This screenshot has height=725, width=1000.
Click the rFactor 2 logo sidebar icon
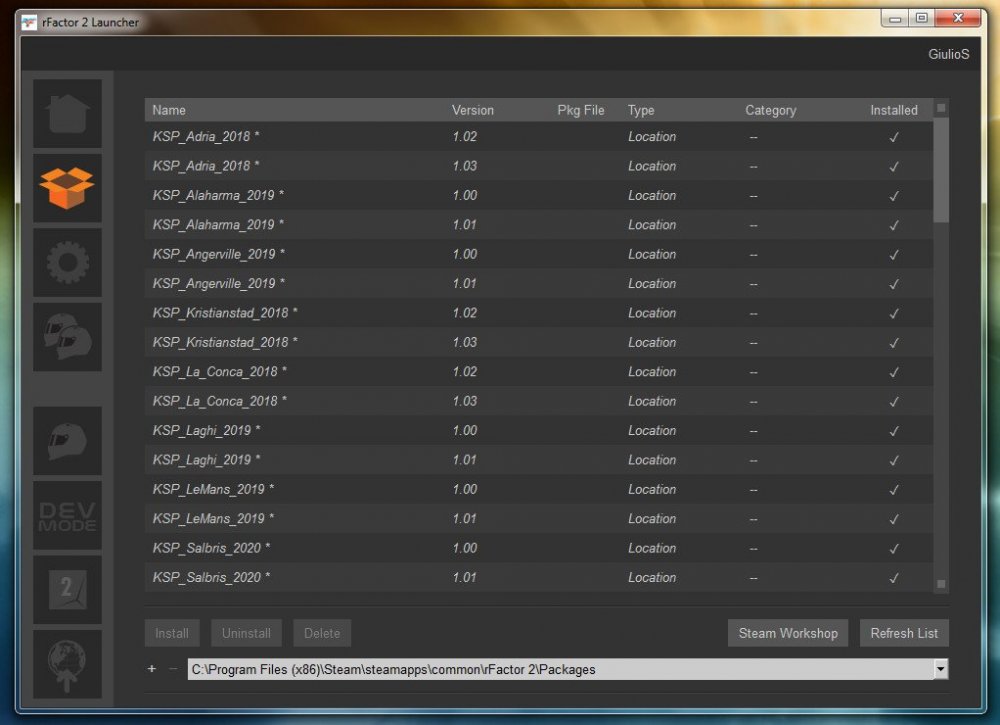68,589
